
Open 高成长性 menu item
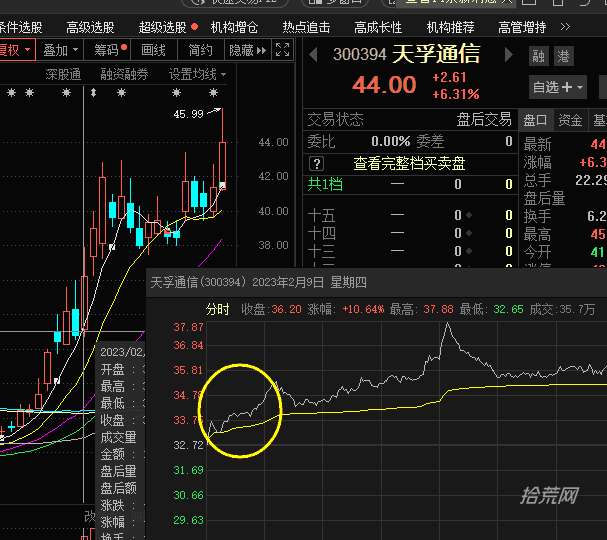pyautogui.click(x=378, y=27)
